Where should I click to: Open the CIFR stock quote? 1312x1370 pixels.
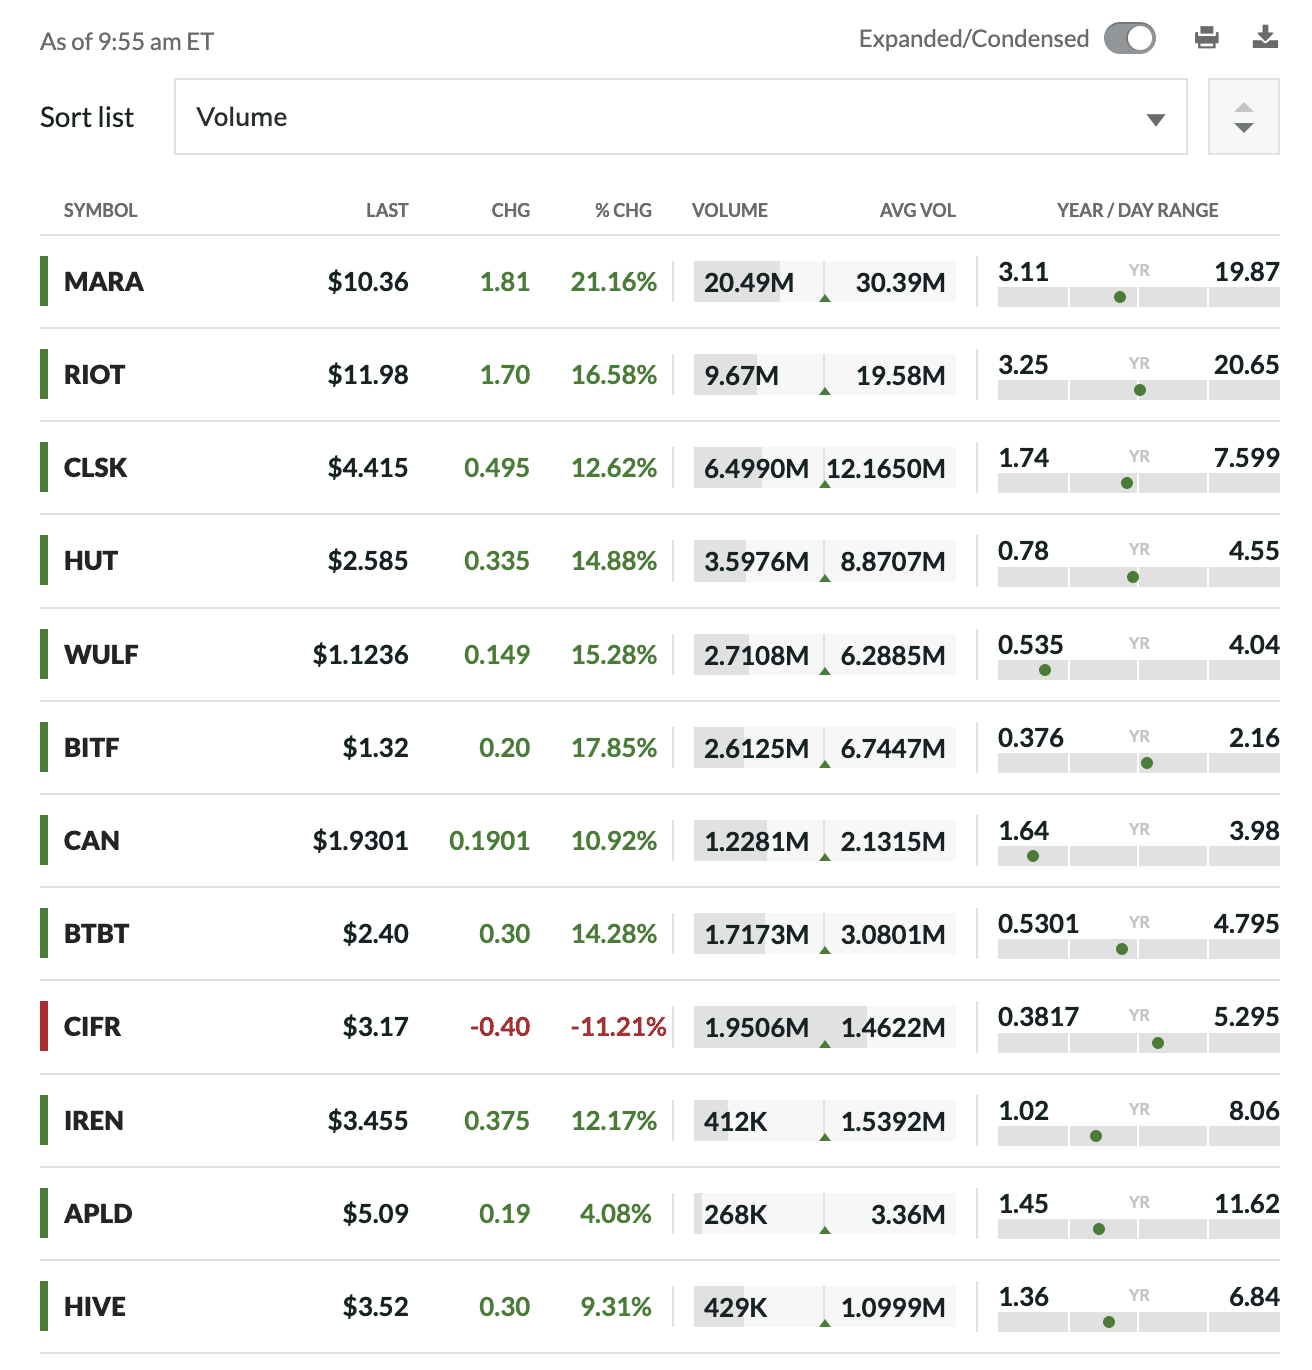click(92, 1027)
